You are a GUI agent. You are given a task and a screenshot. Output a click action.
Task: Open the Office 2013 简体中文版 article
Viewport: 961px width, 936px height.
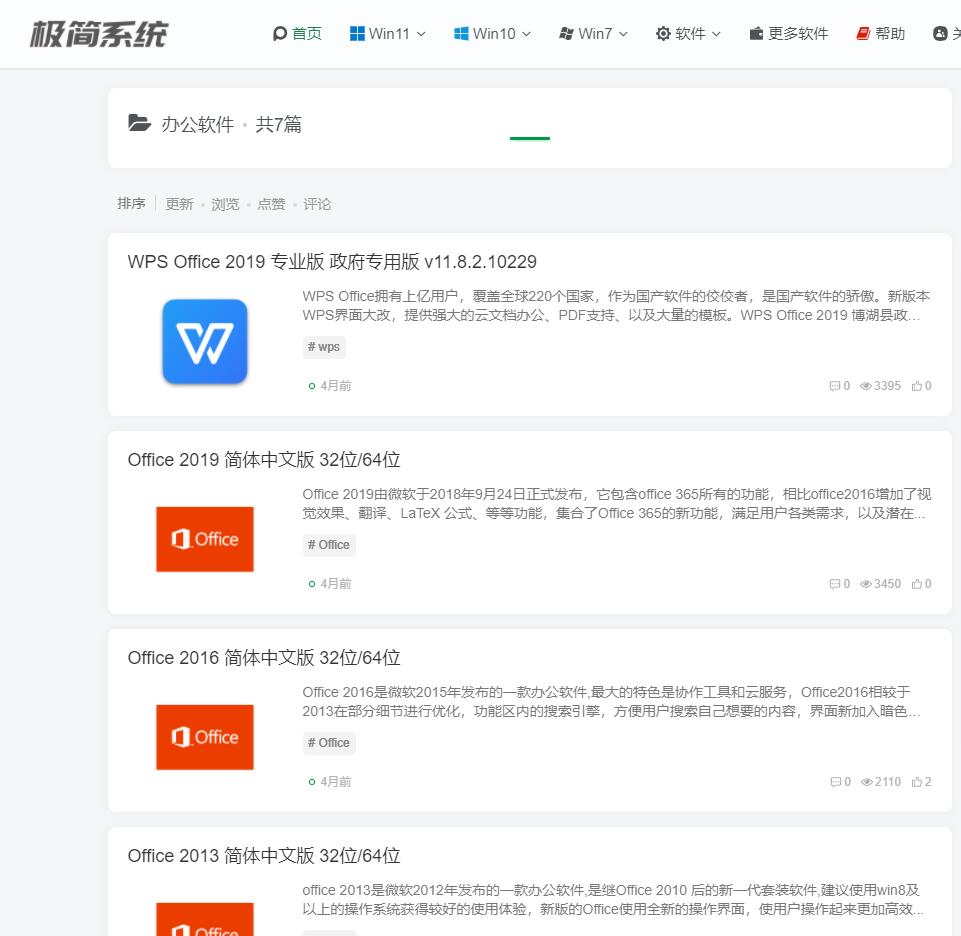point(263,855)
